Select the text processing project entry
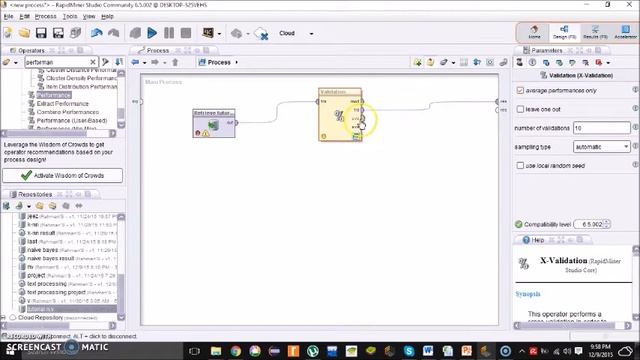This screenshot has width=640, height=360. [x=56, y=292]
